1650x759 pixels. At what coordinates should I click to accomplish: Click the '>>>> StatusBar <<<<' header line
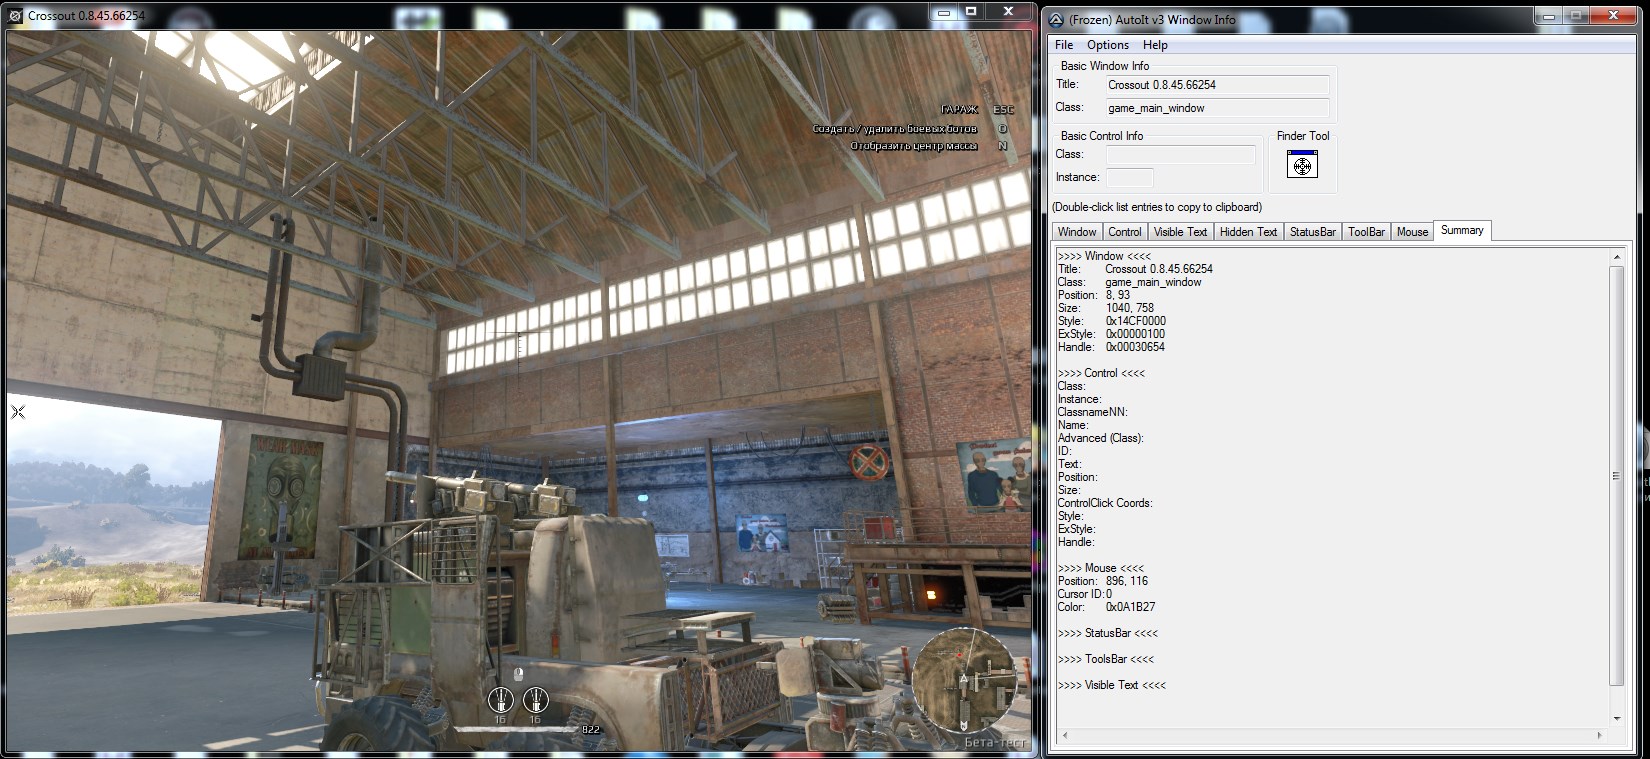(1108, 633)
